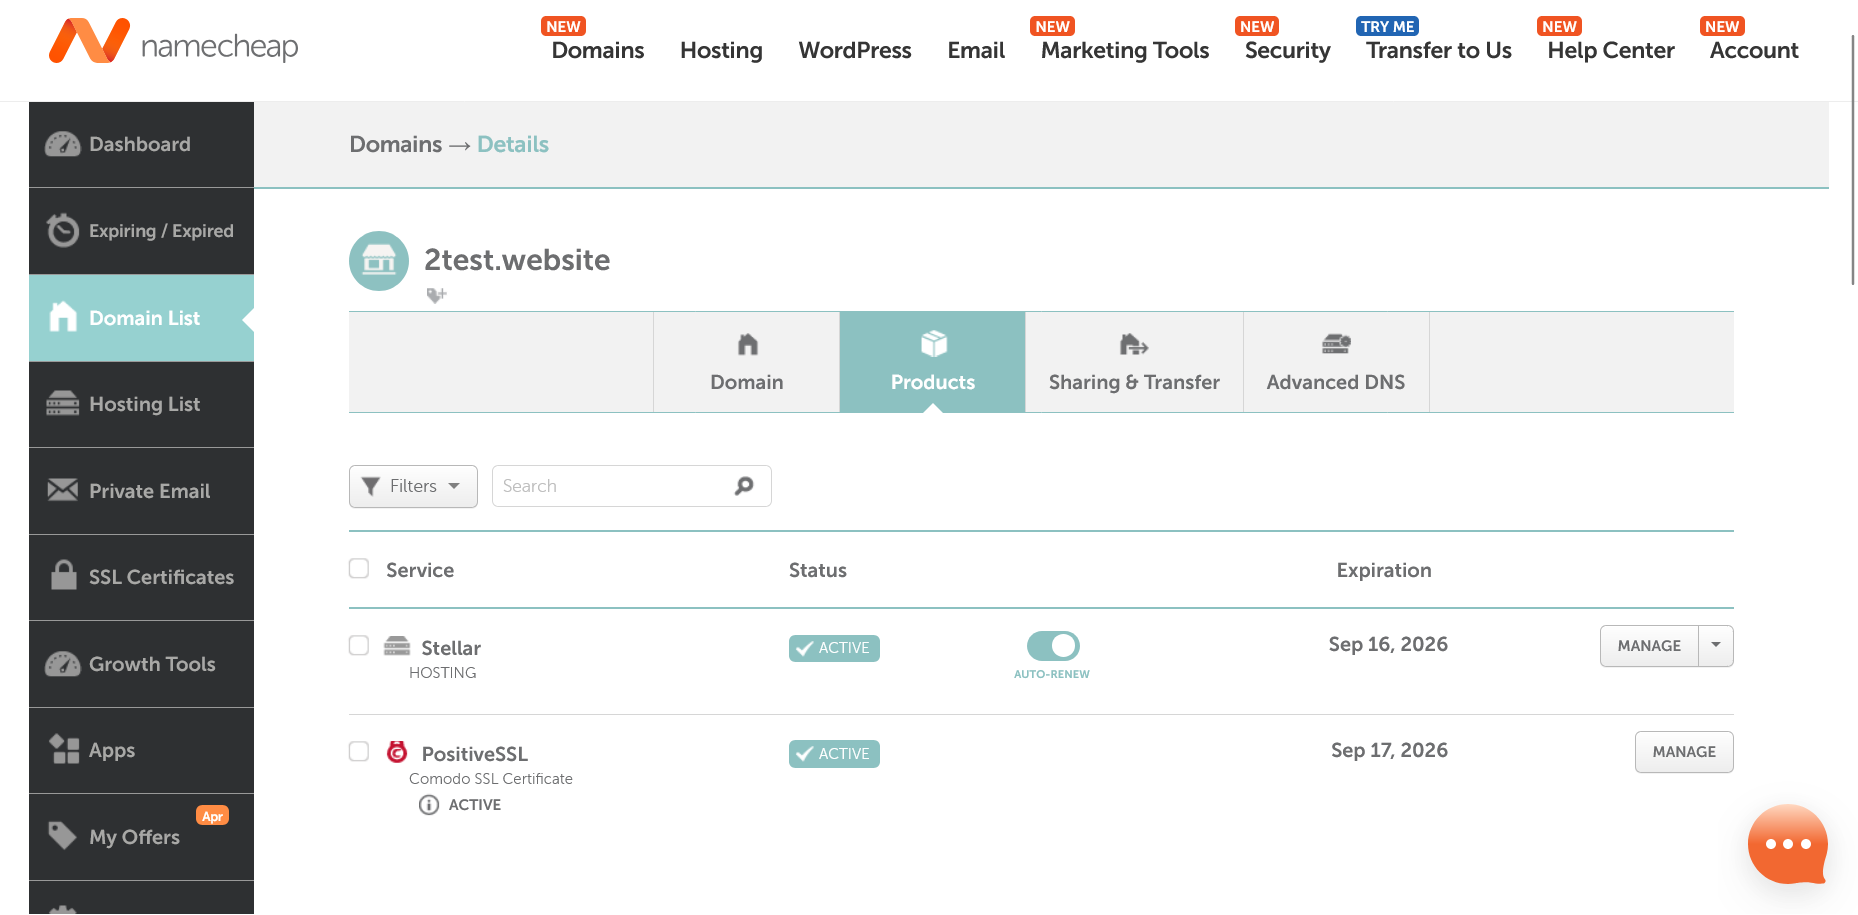Click the Stellar hosting server icon
The image size is (1858, 915).
tap(397, 646)
